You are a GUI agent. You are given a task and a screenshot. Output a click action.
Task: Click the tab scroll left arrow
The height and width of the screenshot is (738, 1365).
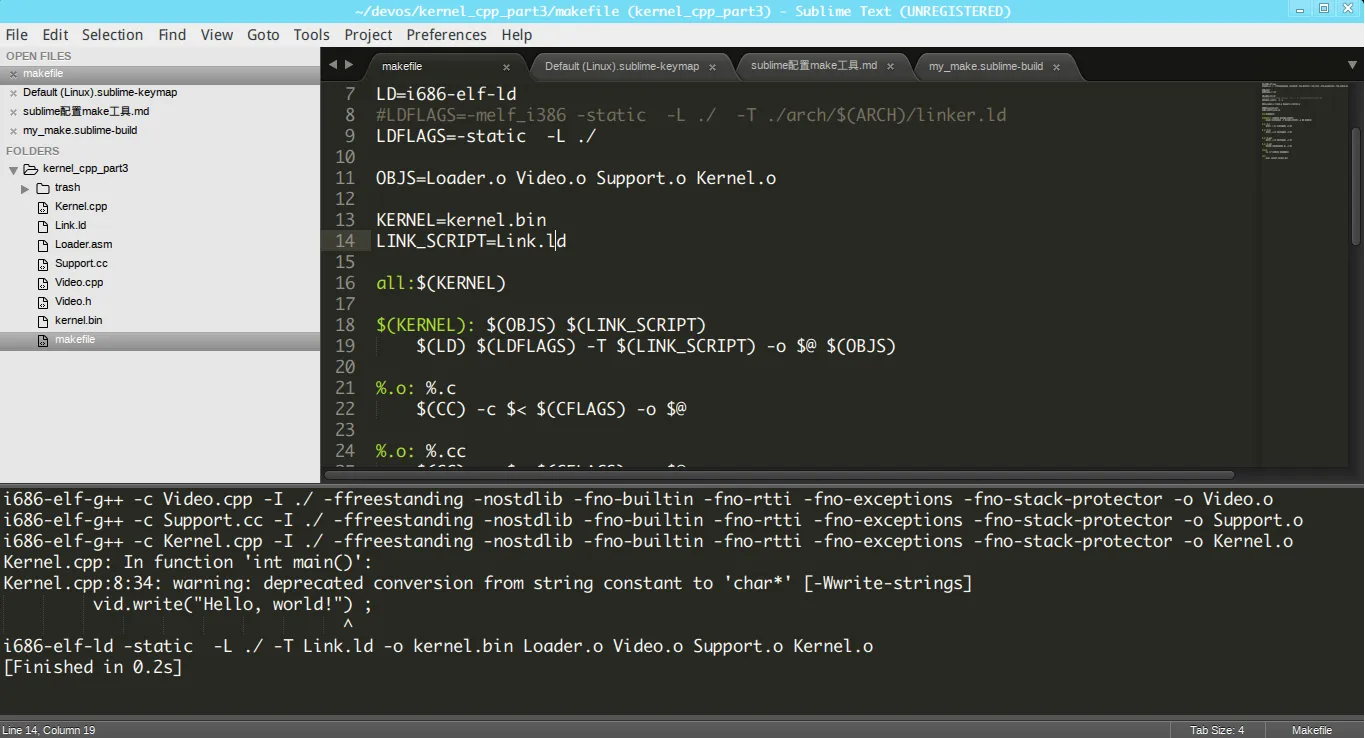tap(334, 65)
